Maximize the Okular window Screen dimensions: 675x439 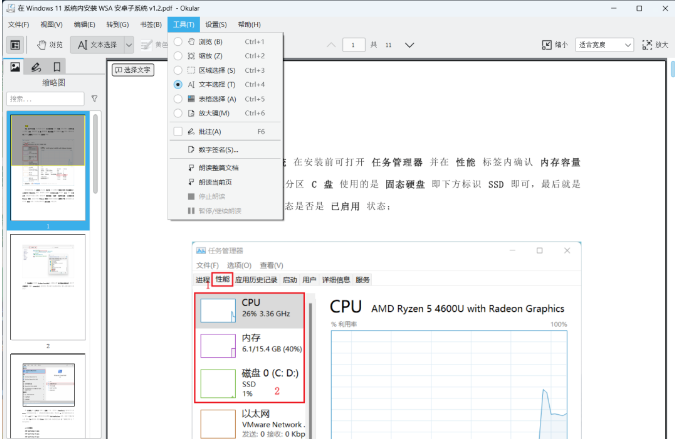(639, 8)
